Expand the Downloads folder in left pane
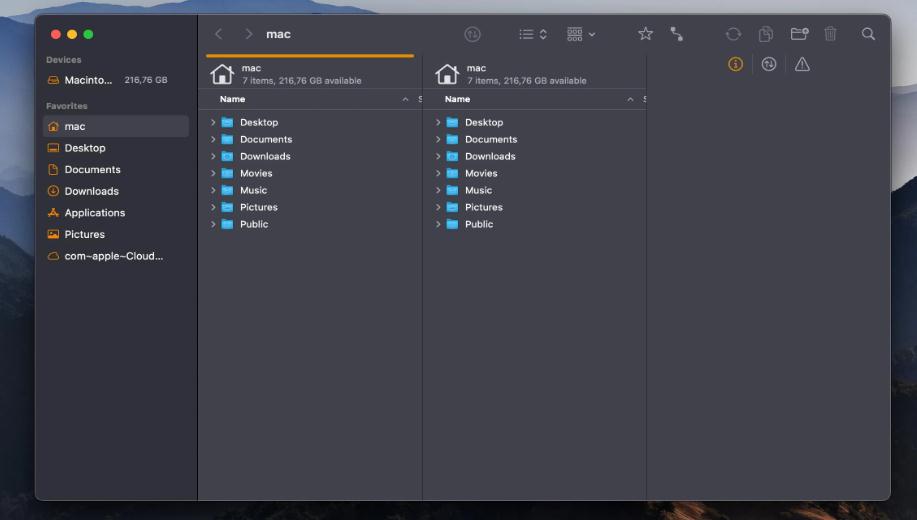 point(213,157)
